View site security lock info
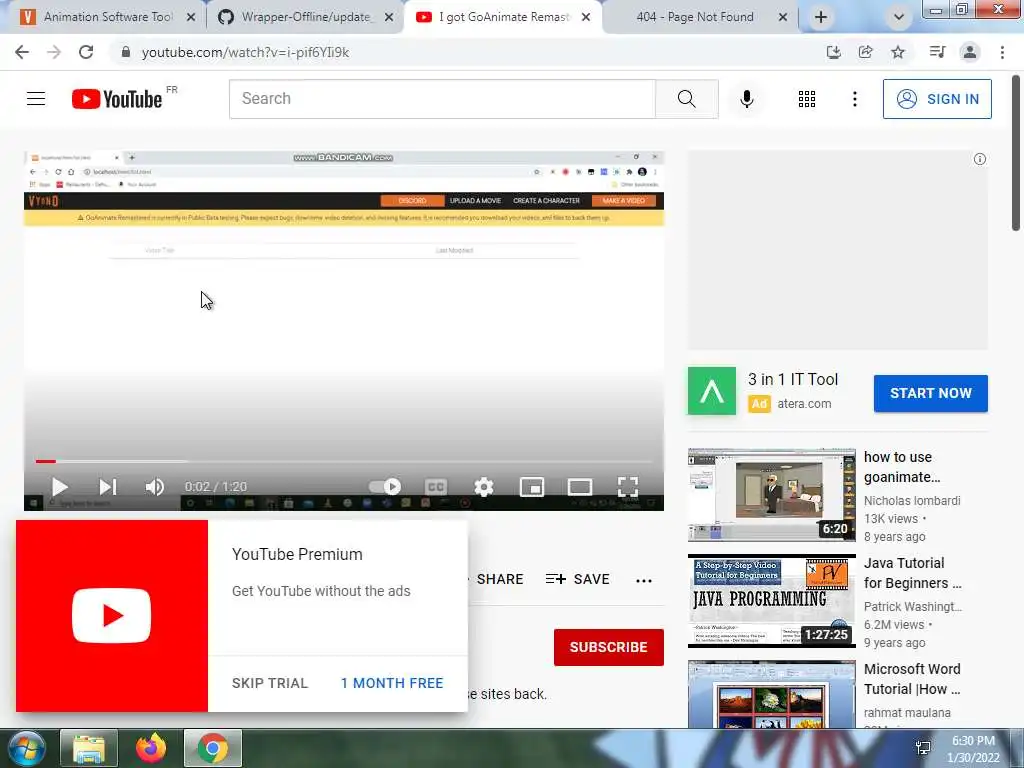 coord(125,52)
